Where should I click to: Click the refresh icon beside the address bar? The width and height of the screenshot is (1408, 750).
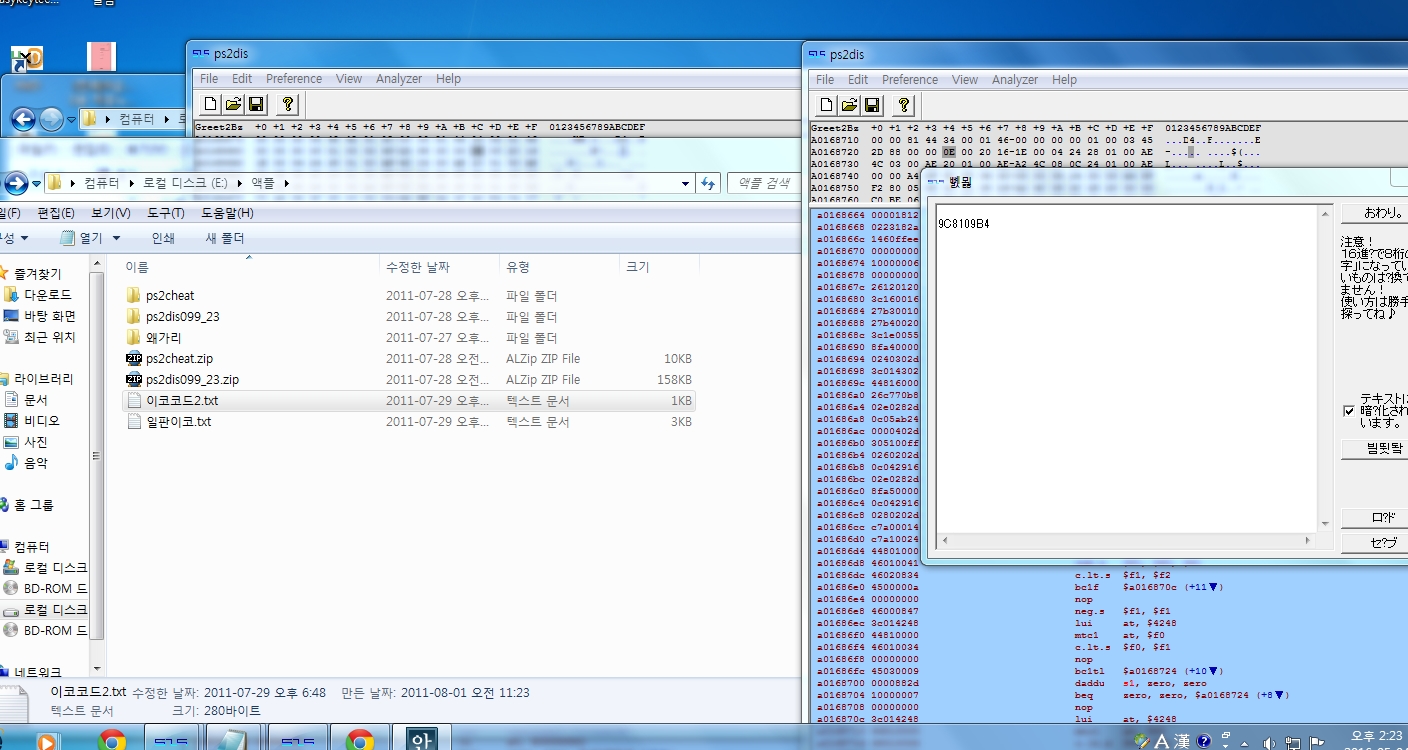[708, 183]
